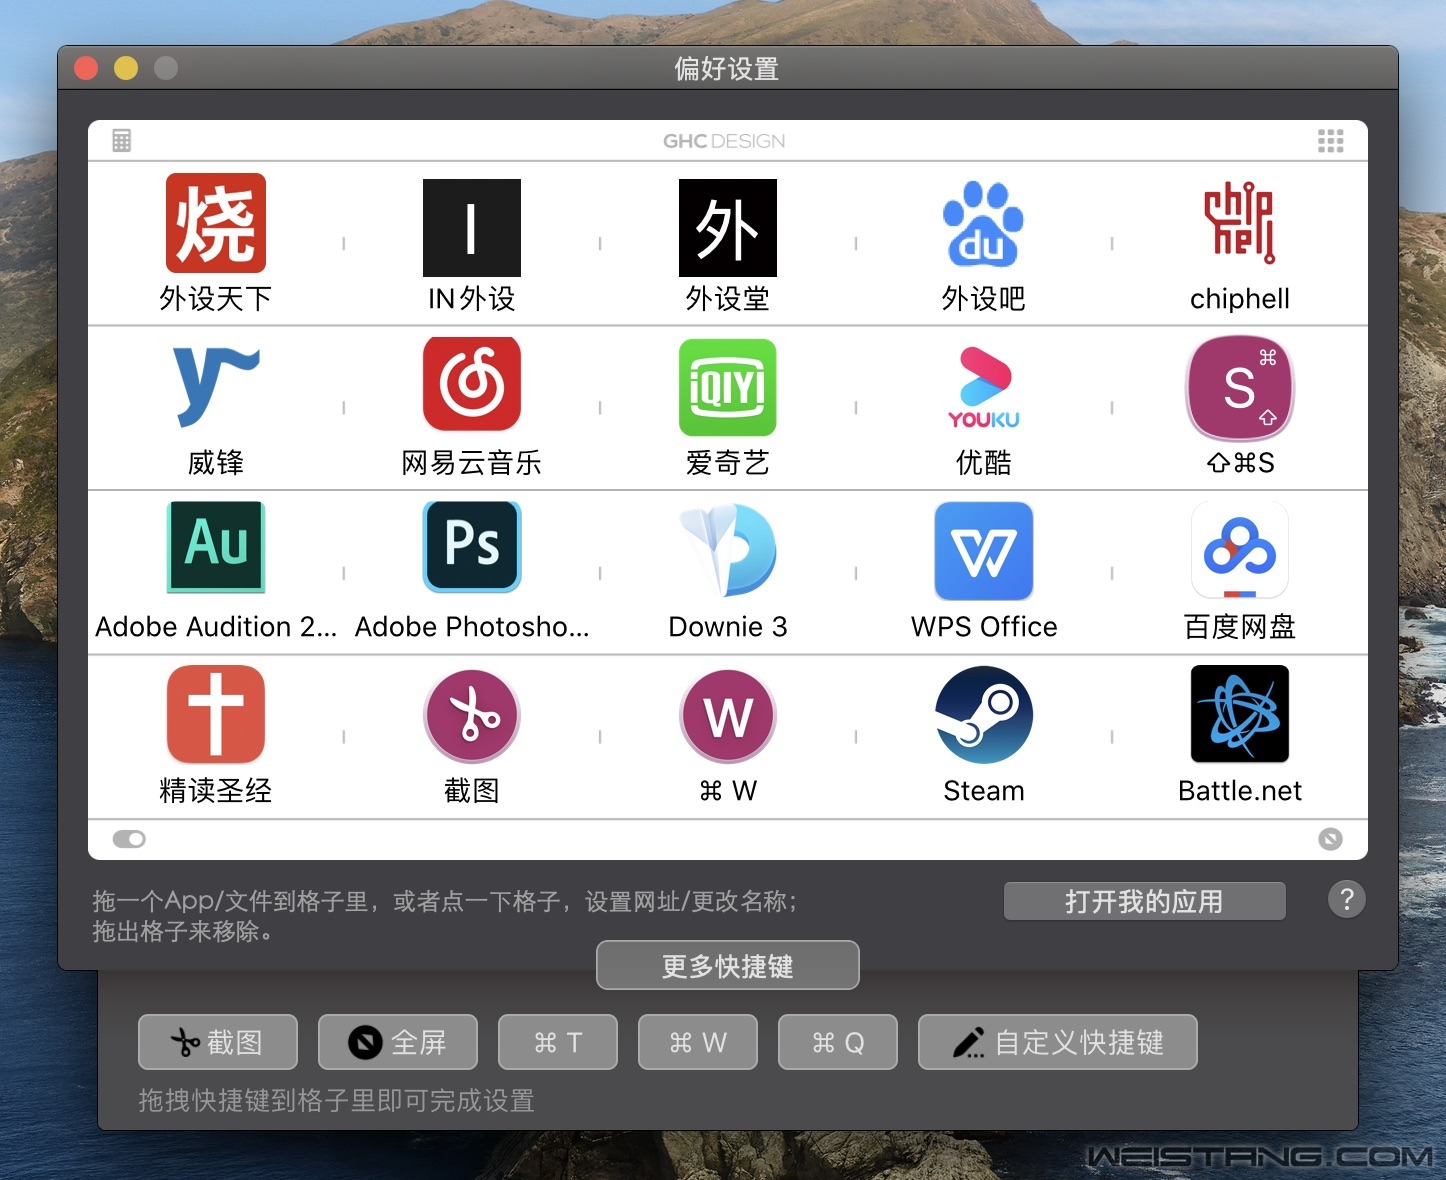
Task: Launch Adobe Audition icon
Action: (216, 547)
